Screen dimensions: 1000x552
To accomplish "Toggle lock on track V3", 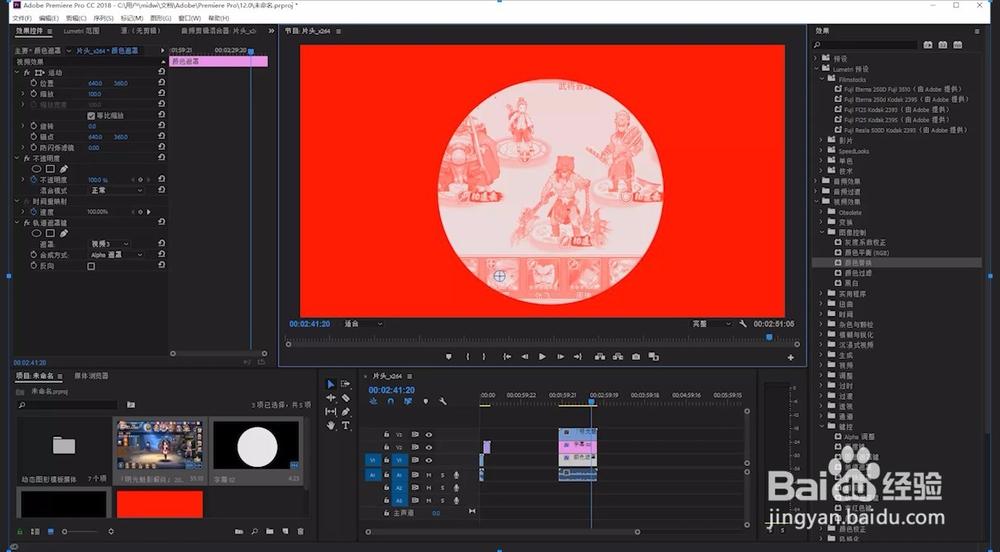I will click(386, 435).
